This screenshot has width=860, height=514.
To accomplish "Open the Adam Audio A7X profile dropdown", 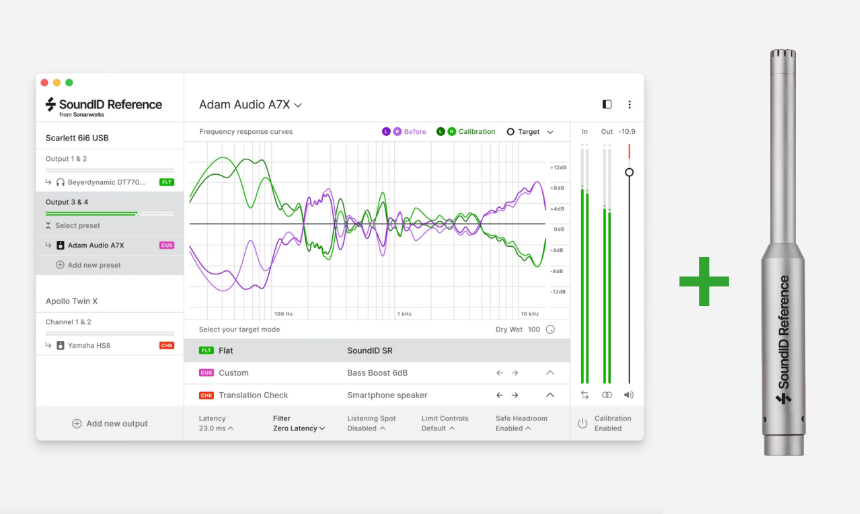I will click(250, 105).
